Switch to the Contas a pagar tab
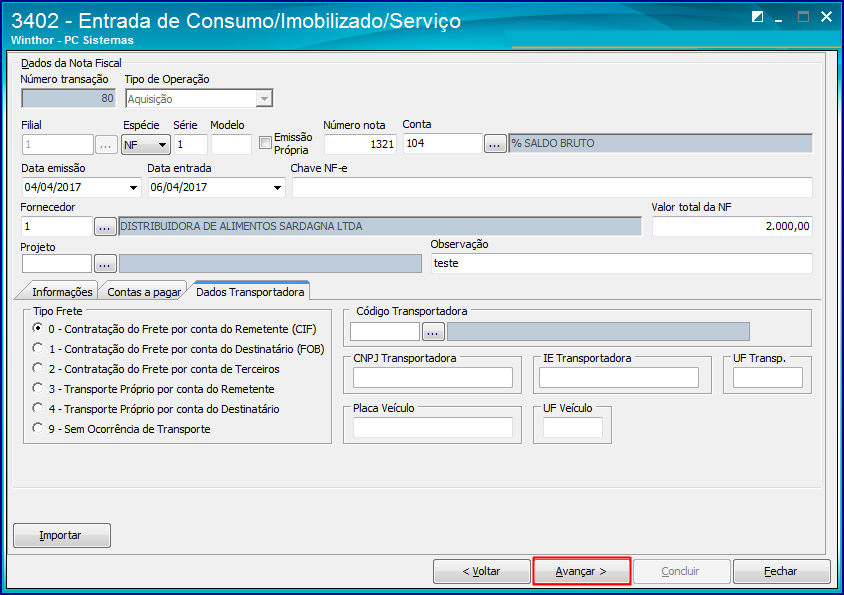 coord(144,292)
